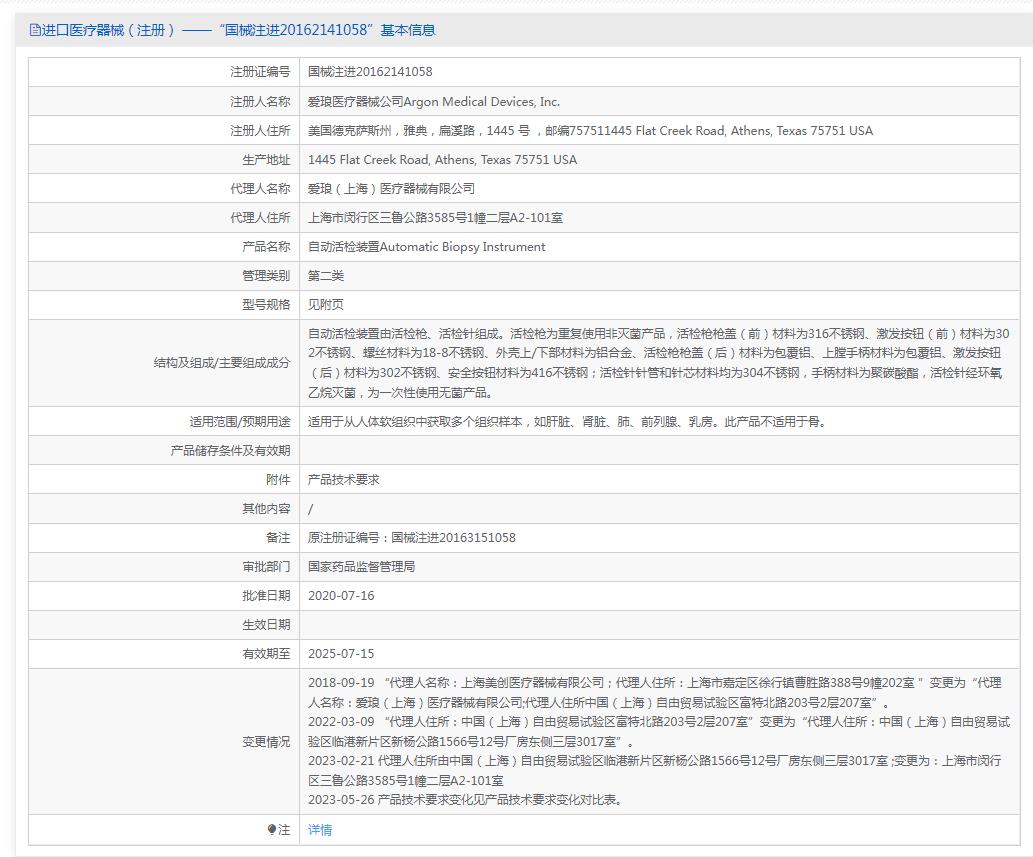1033x857 pixels.
Task: Click the 适用范围/预期用途 label
Action: point(240,422)
